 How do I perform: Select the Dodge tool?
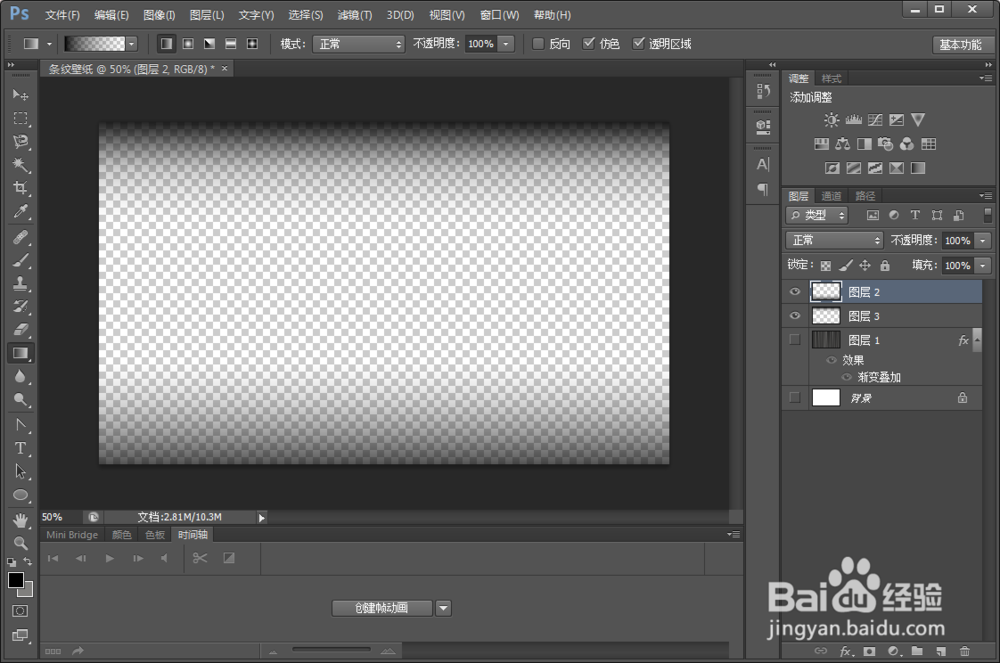20,400
